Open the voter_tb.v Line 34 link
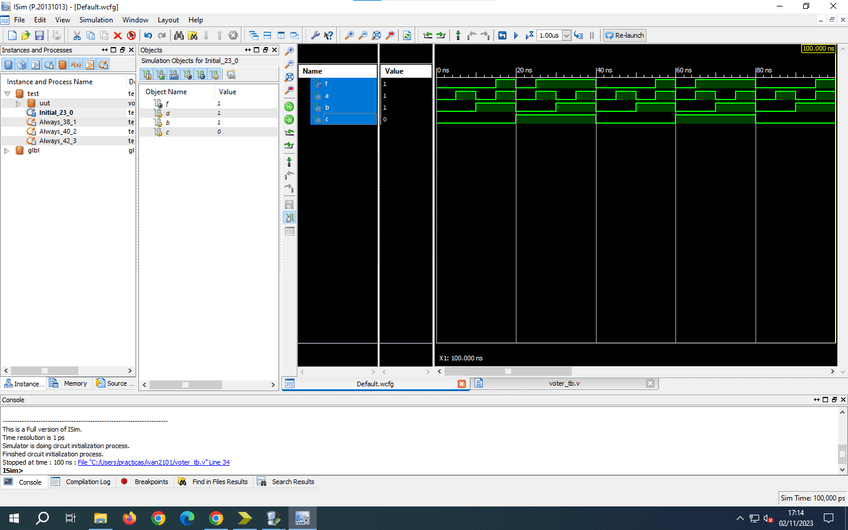 point(153,462)
